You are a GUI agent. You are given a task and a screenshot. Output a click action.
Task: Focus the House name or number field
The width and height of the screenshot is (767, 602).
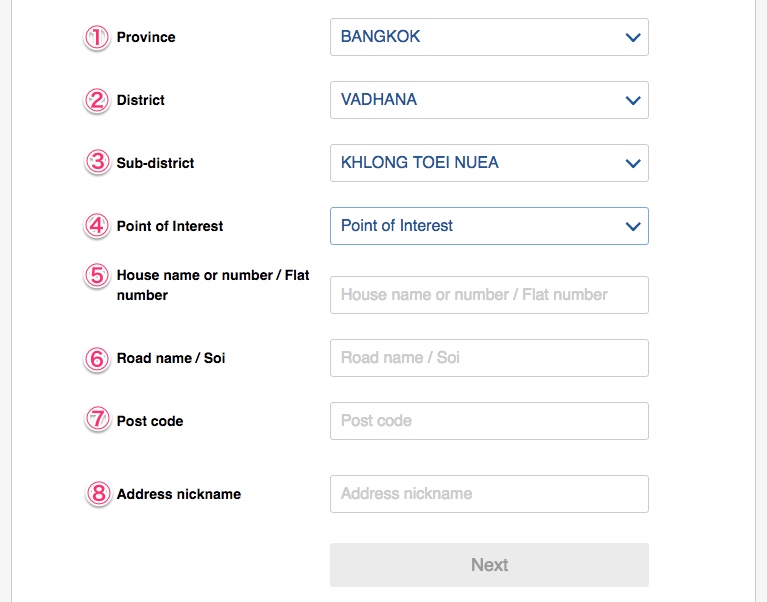pyautogui.click(x=489, y=295)
